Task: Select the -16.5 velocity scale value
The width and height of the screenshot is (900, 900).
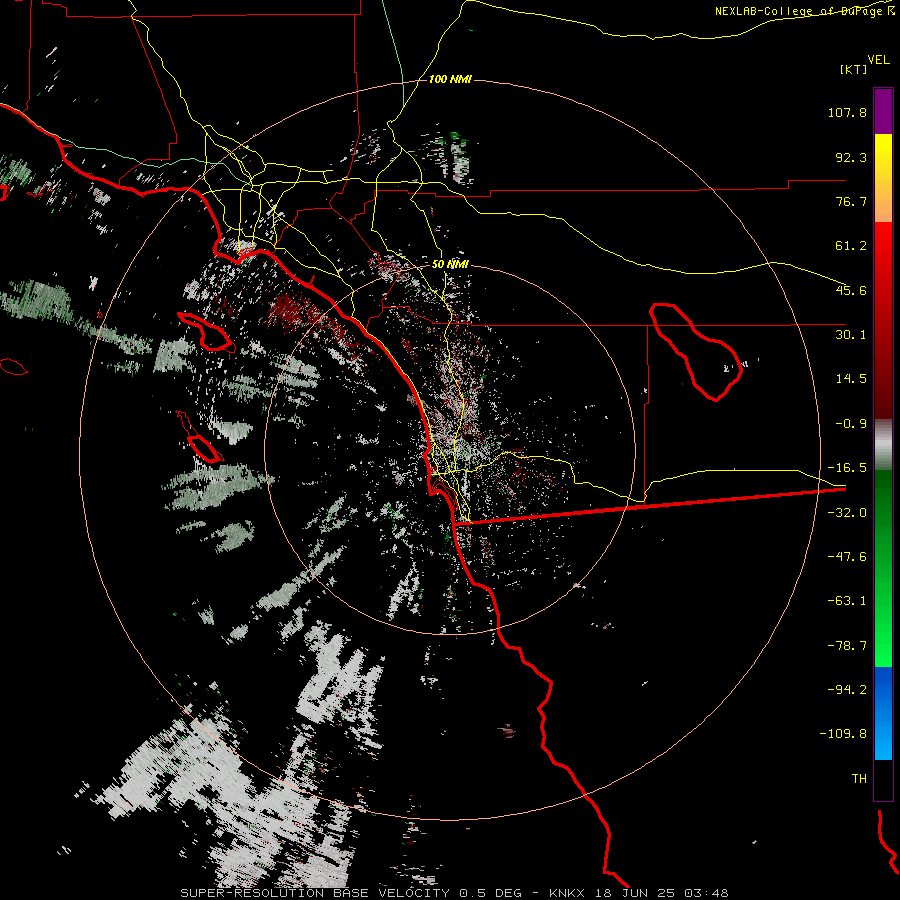Action: (847, 468)
